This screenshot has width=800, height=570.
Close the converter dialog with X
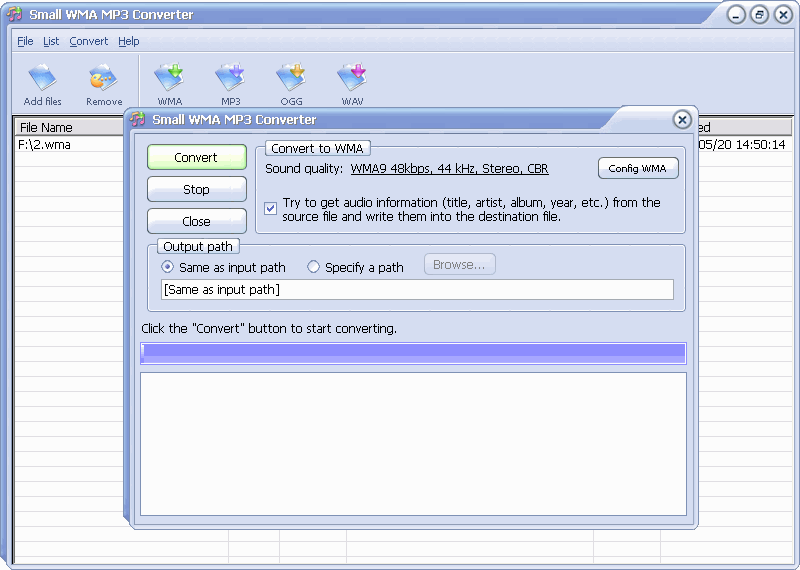point(682,120)
